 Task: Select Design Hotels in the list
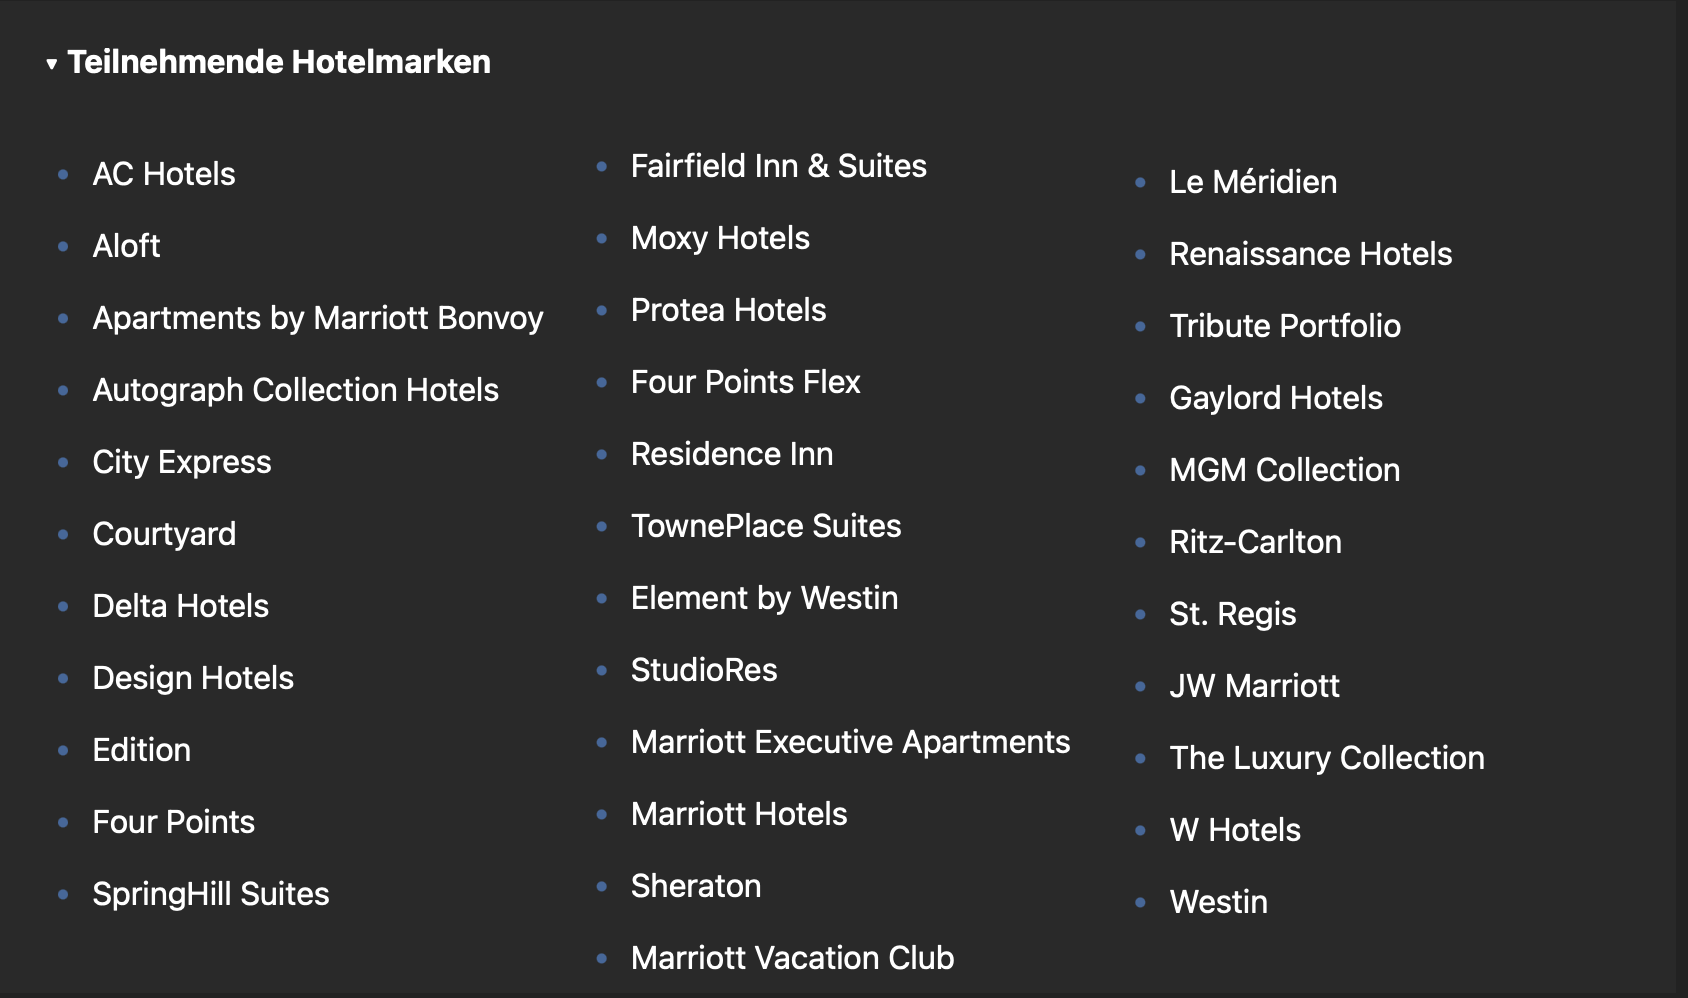pos(193,678)
